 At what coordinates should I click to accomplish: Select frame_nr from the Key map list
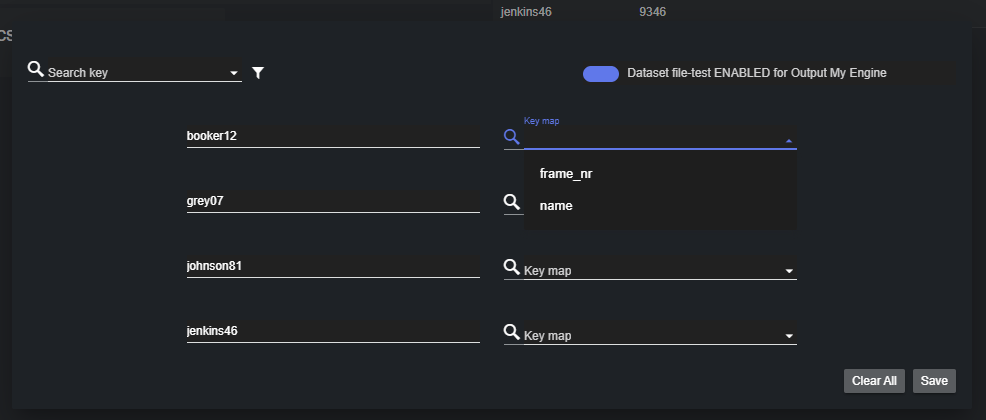(x=567, y=174)
